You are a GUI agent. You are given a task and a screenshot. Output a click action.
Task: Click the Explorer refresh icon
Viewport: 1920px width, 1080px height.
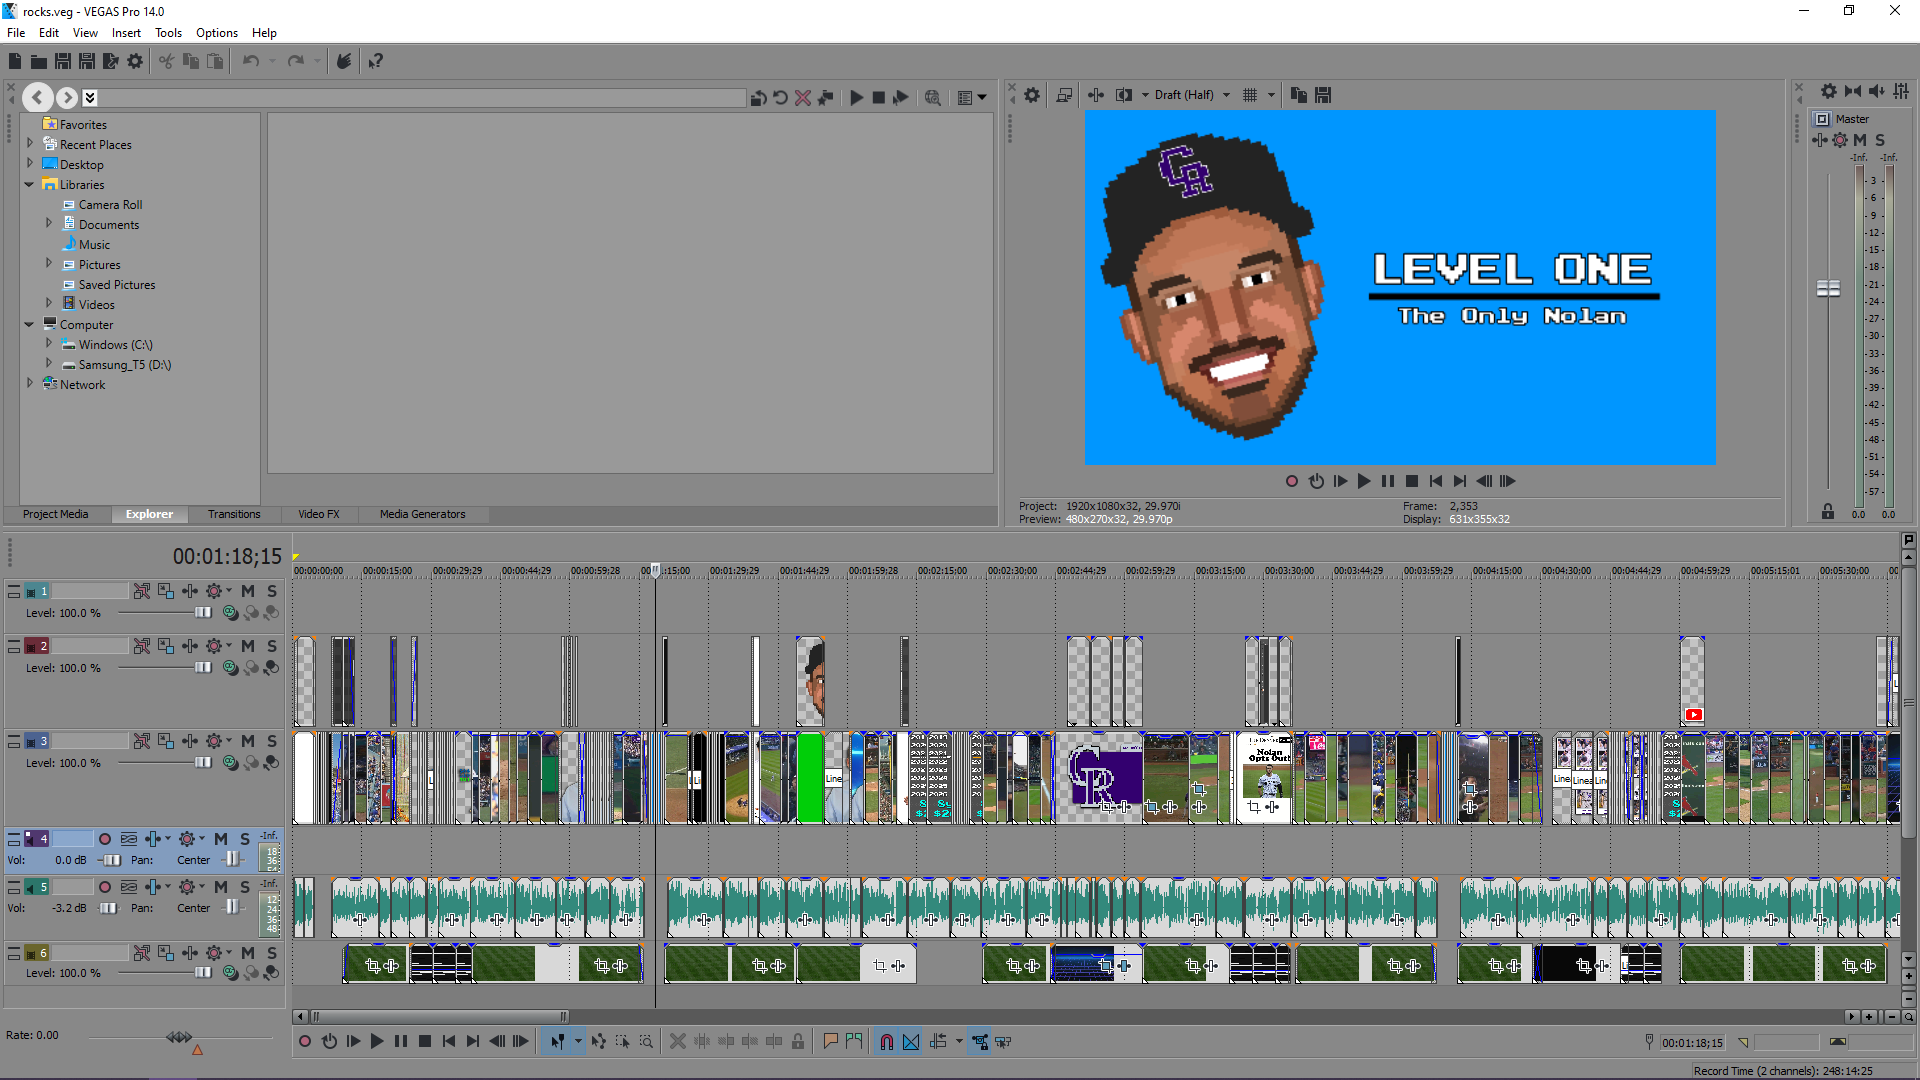coord(780,97)
